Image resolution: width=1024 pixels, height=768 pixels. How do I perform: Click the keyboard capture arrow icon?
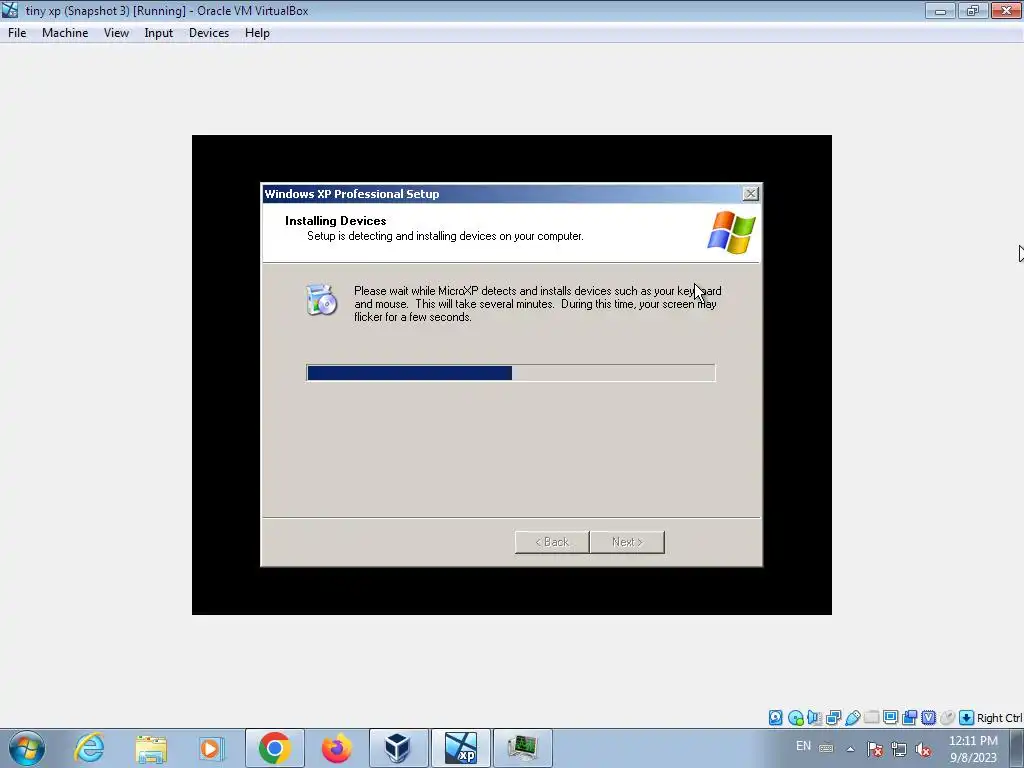(966, 718)
